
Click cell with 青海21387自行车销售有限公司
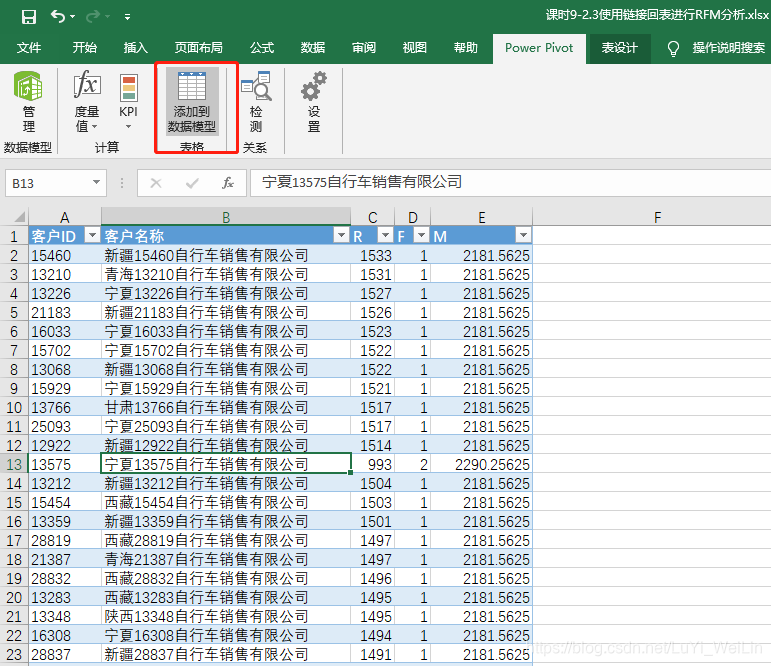click(x=226, y=559)
